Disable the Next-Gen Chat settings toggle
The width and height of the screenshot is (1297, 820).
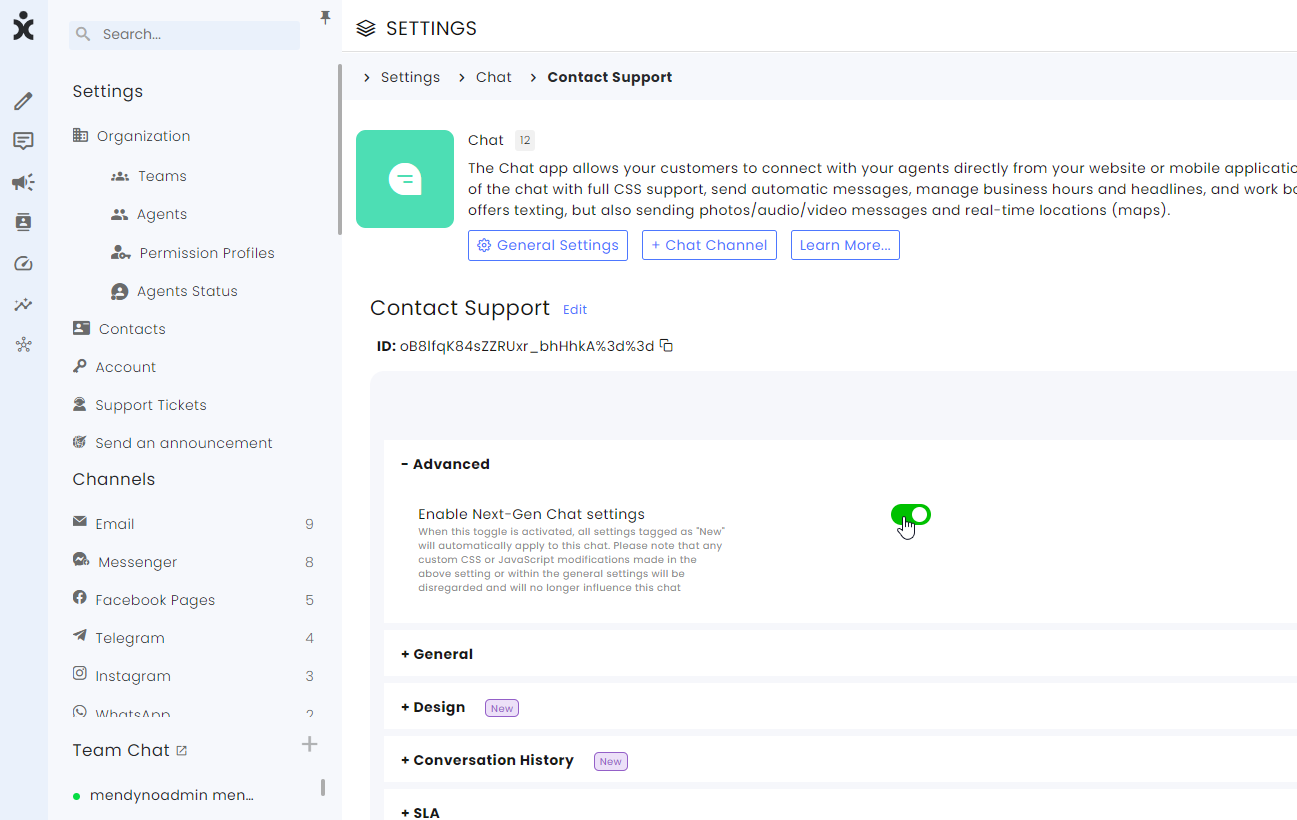(911, 514)
